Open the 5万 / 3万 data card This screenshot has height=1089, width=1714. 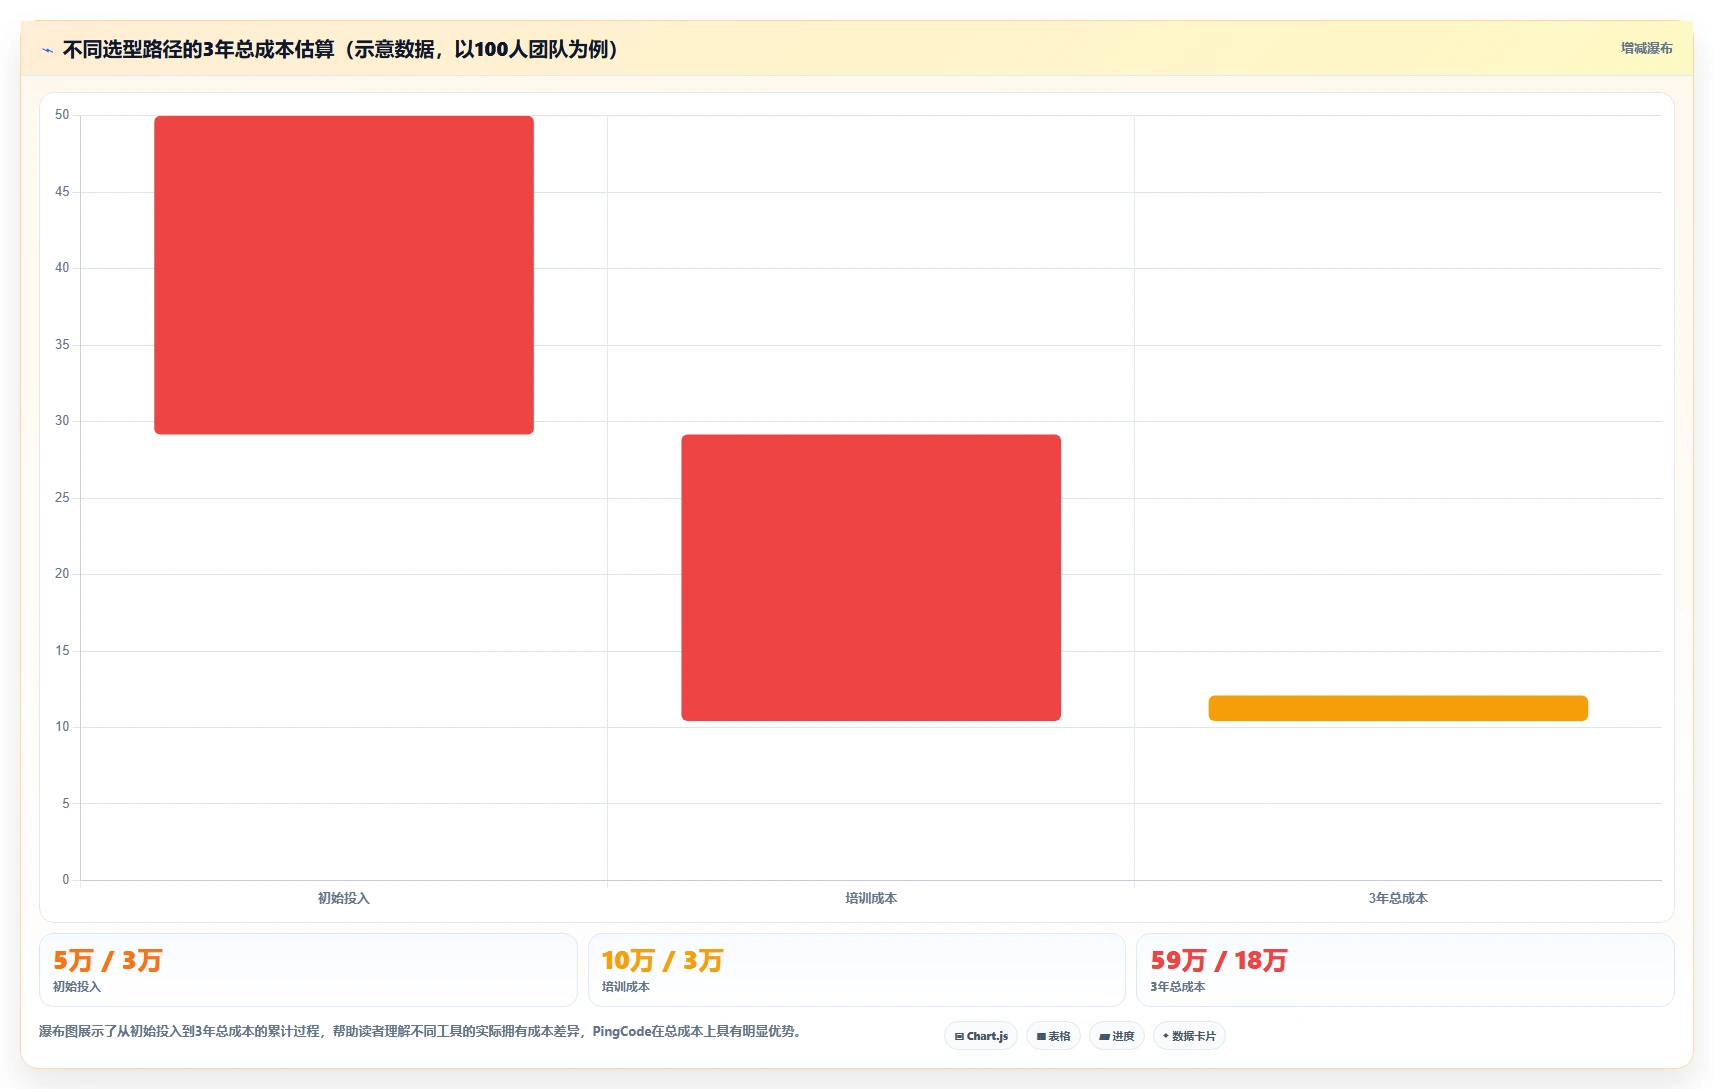(308, 970)
